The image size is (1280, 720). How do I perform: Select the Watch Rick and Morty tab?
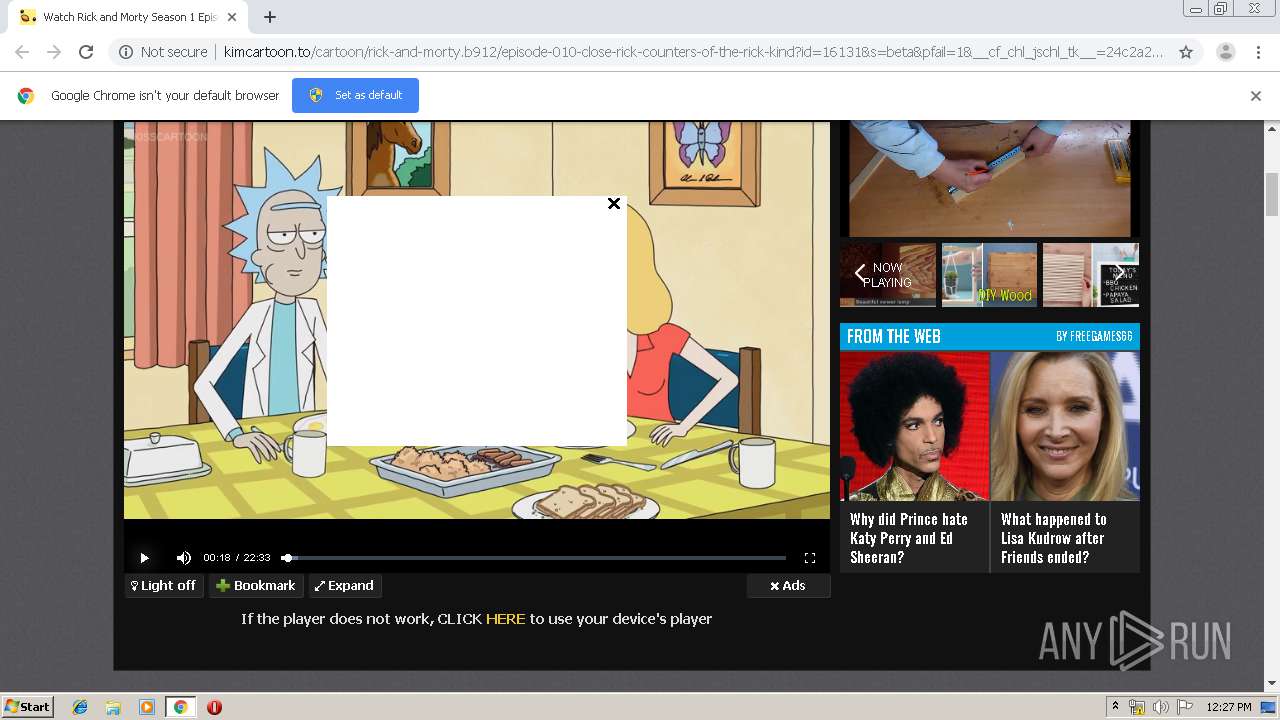pos(130,17)
